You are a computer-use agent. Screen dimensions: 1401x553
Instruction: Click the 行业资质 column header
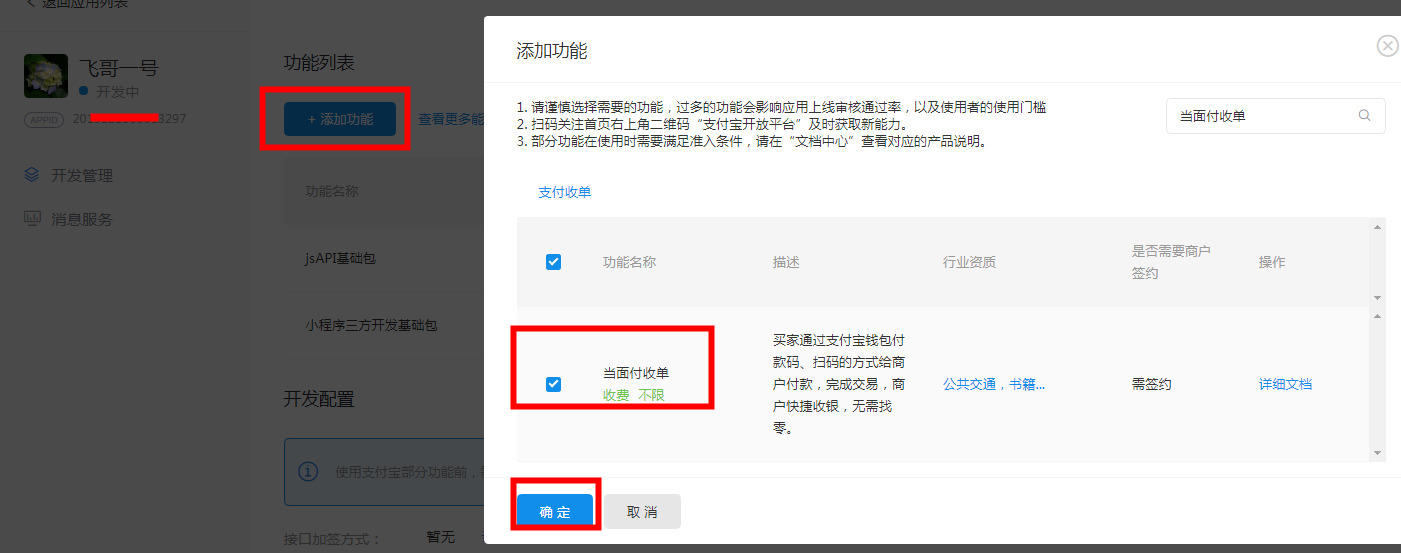[x=969, y=262]
